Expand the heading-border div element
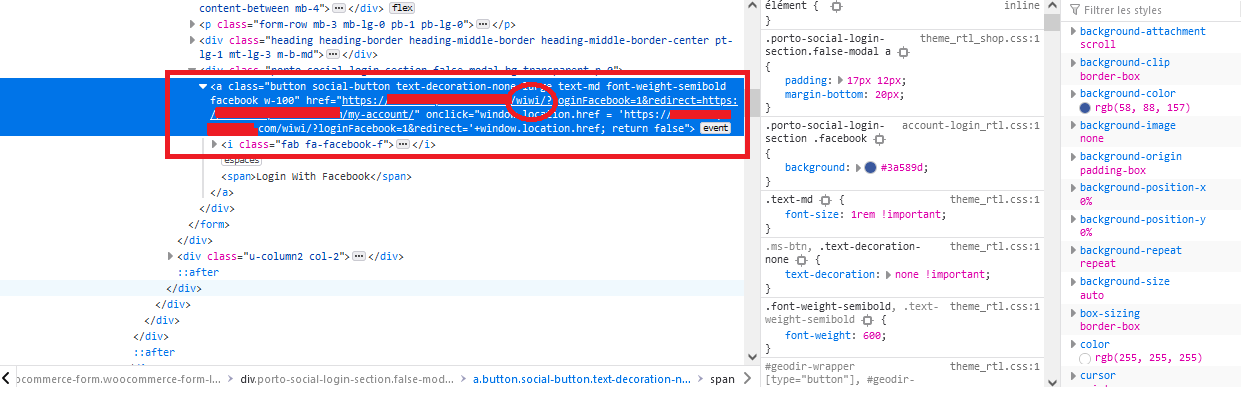This screenshot has height=395, width=1241. (x=193, y=39)
